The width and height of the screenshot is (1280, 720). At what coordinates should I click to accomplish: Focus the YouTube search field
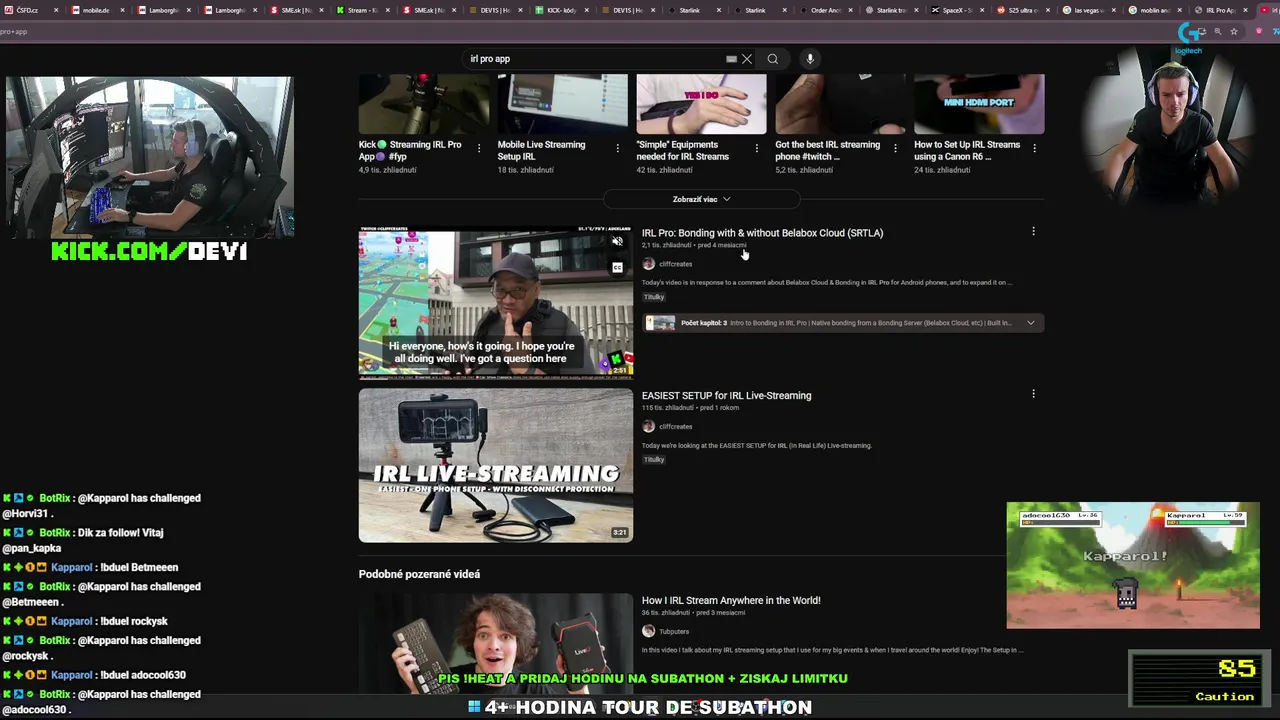[x=595, y=59]
